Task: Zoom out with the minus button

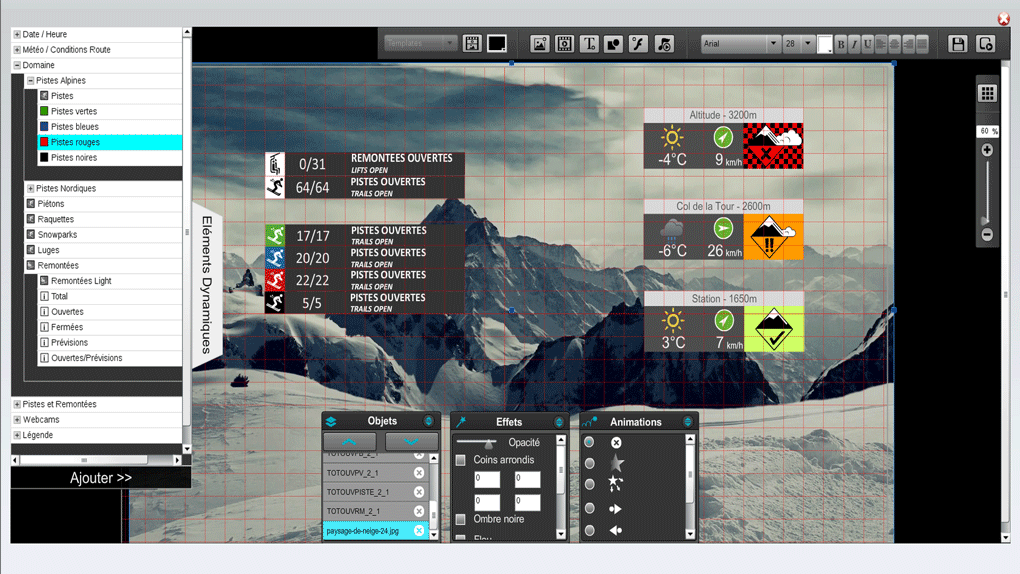Action: tap(987, 234)
